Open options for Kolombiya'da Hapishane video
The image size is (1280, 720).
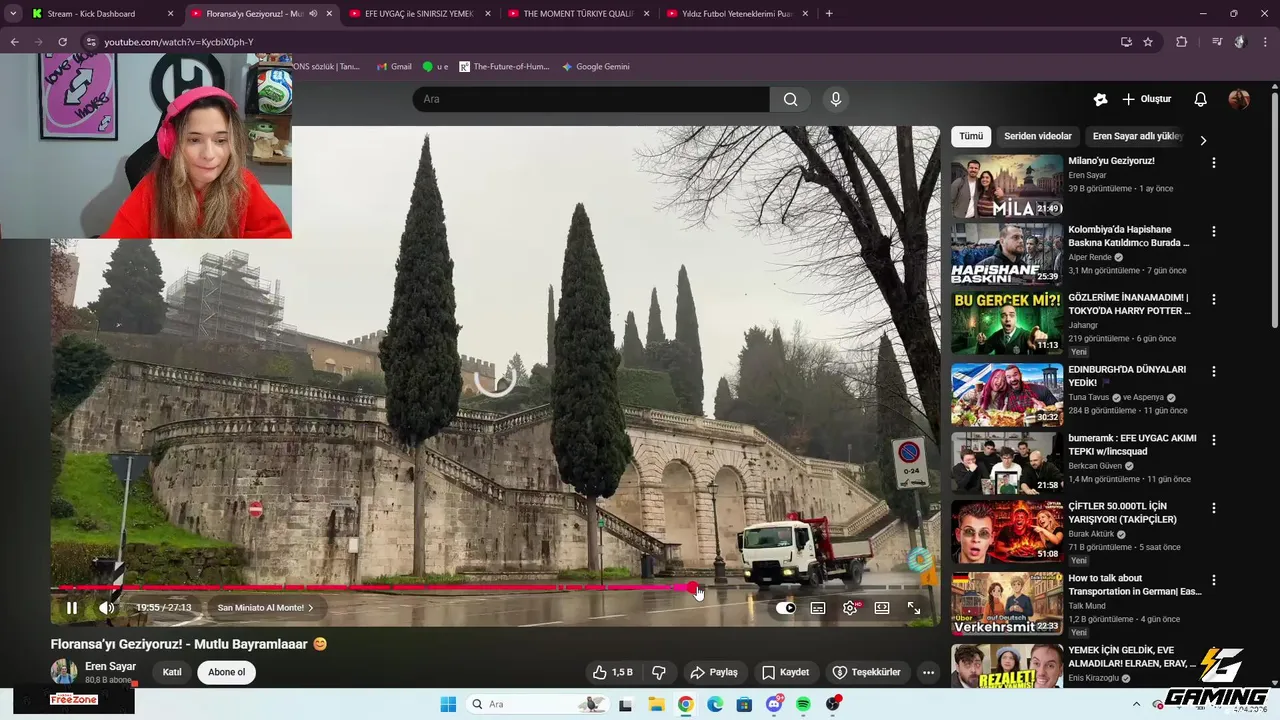[x=1214, y=231]
